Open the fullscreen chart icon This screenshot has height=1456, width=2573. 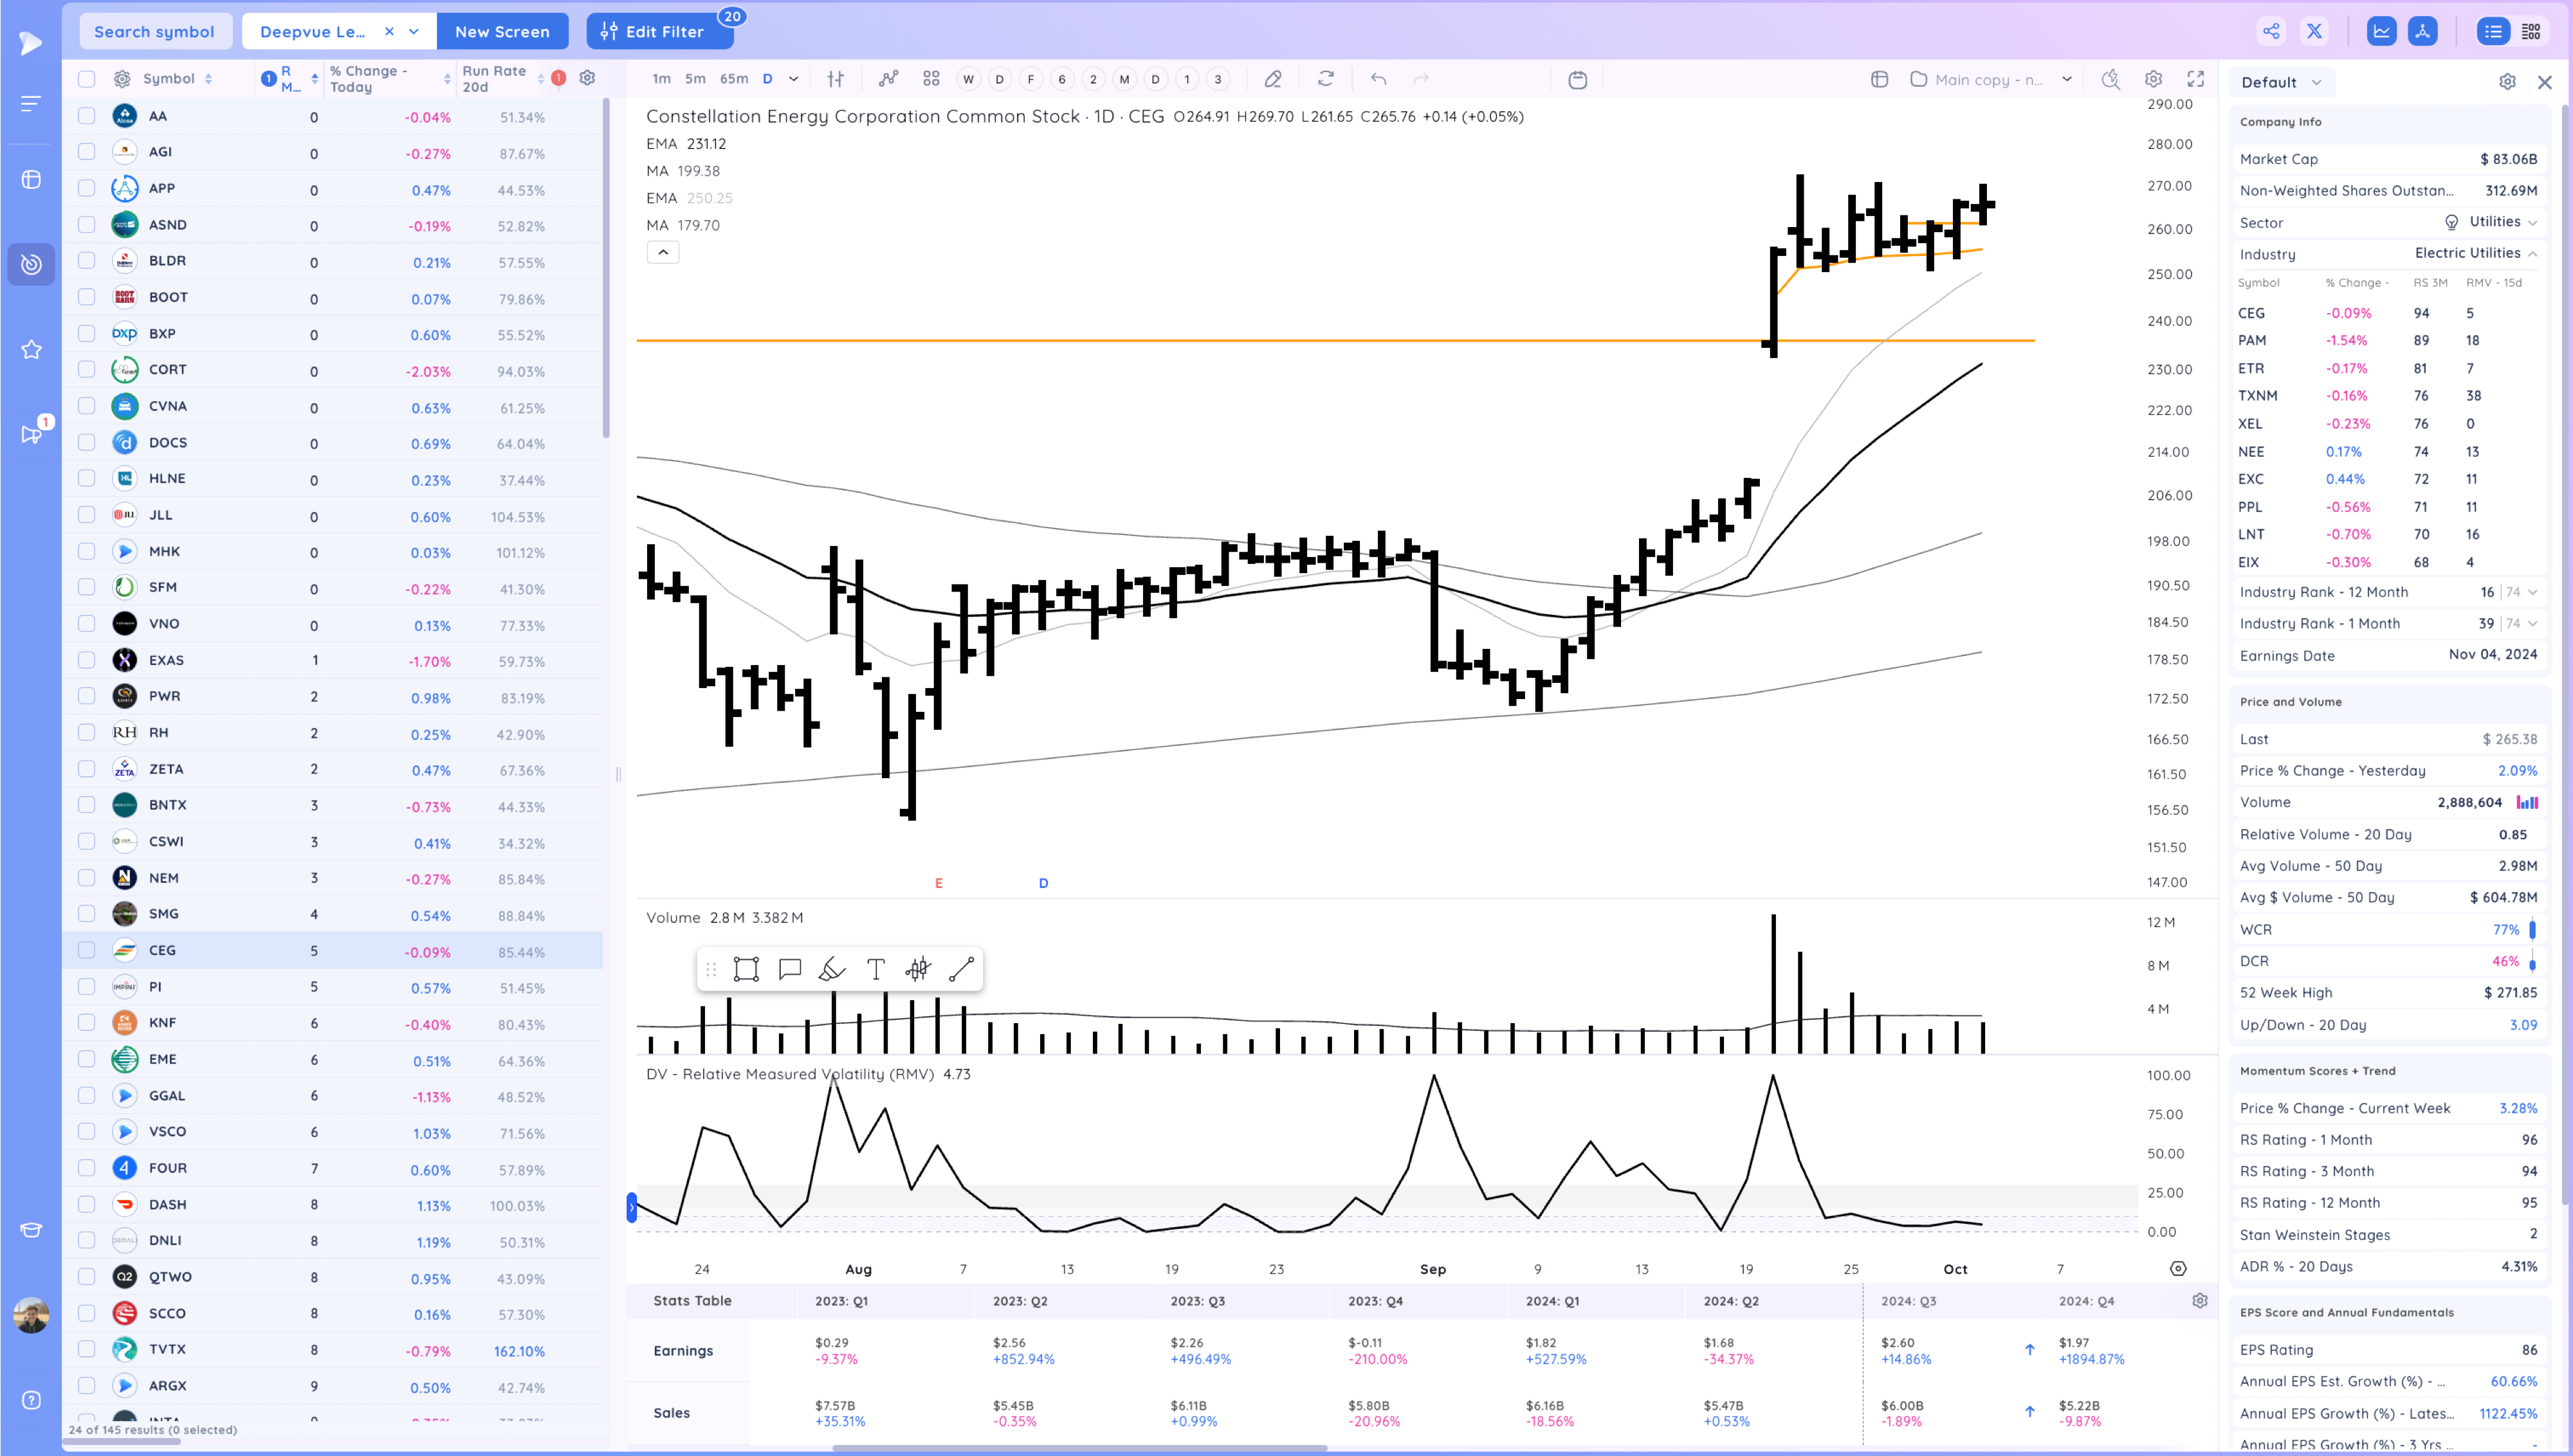click(2196, 79)
